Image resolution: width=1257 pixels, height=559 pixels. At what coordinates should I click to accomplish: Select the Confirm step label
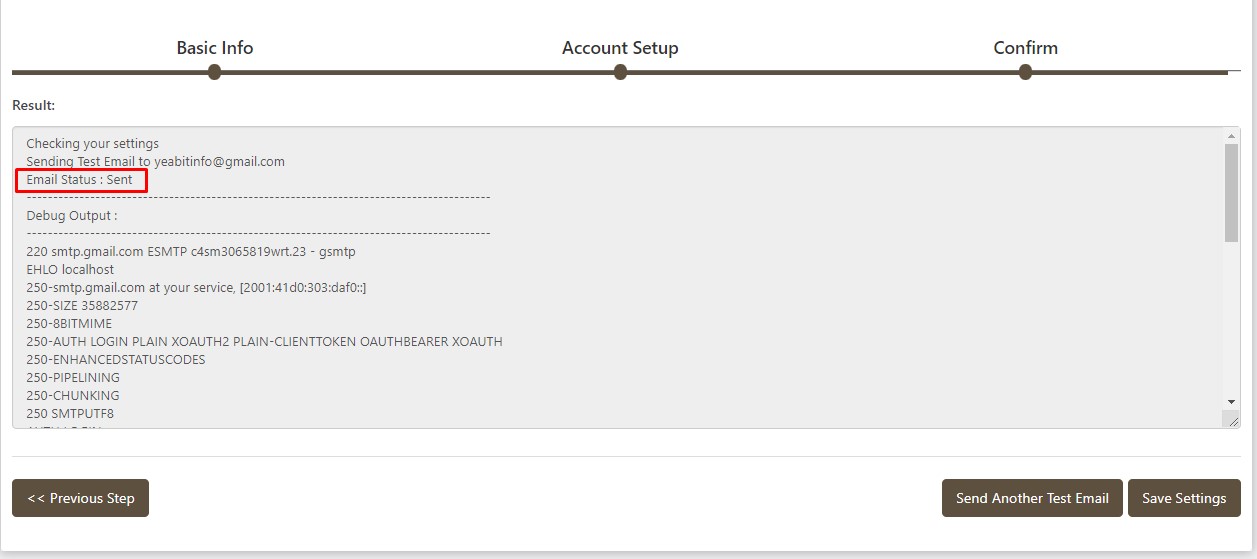click(1025, 48)
